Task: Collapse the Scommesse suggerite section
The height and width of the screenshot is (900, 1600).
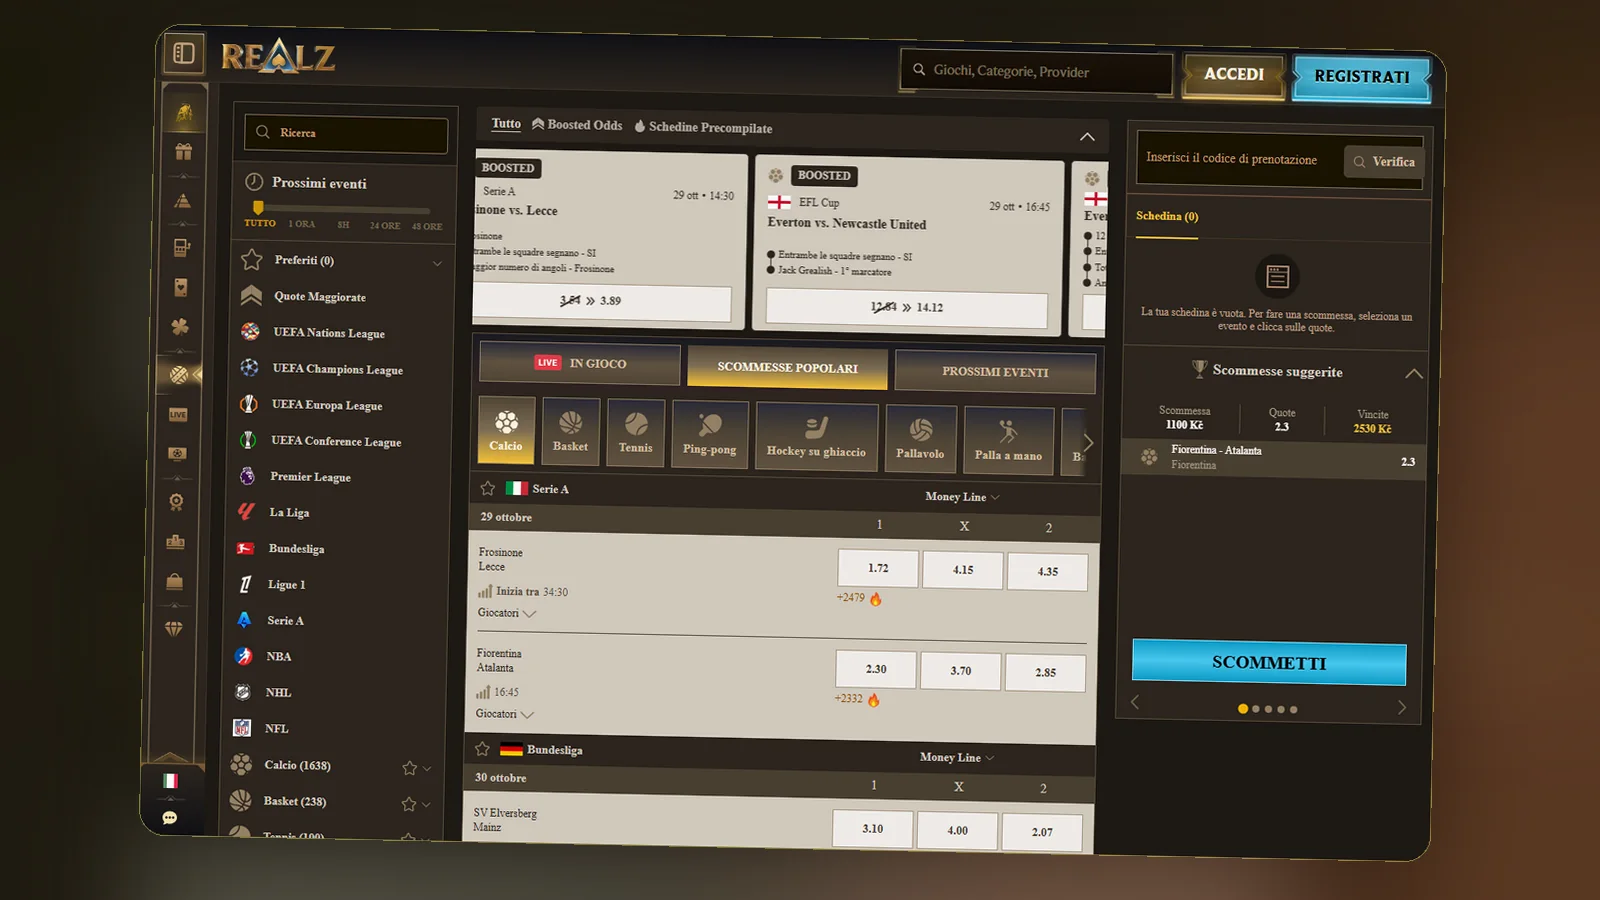Action: 1413,374
